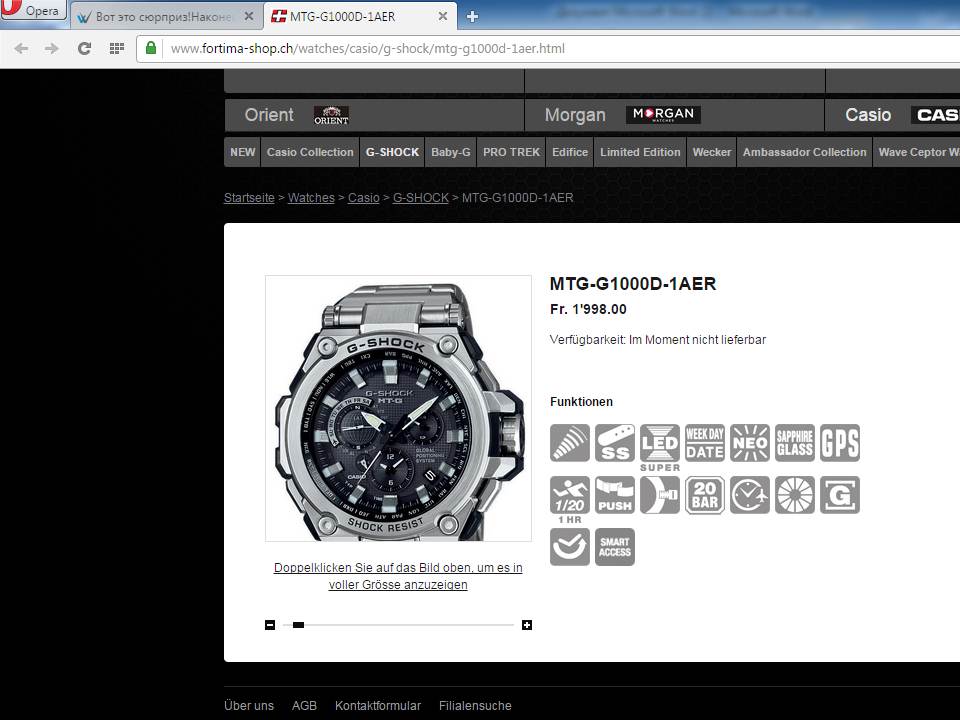Click the GPS function icon
Viewport: 960px width, 720px height.
point(840,443)
